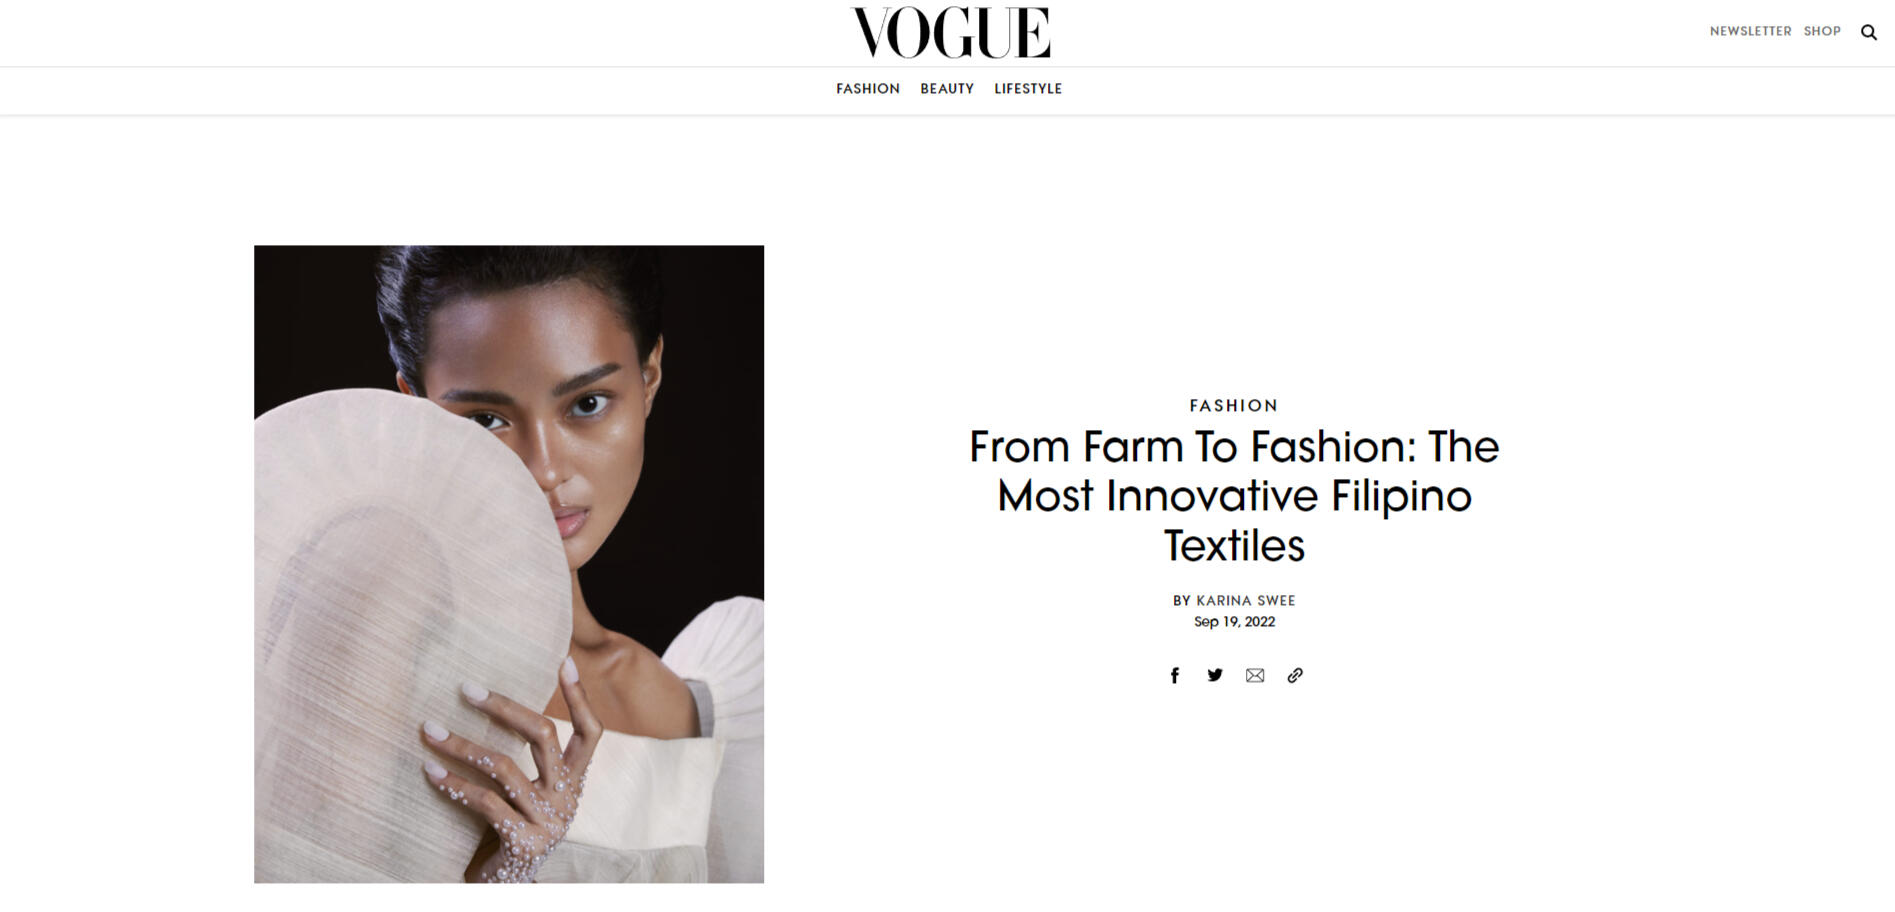Viewport: 1895px width, 912px height.
Task: Share article on Facebook
Action: tap(1175, 675)
